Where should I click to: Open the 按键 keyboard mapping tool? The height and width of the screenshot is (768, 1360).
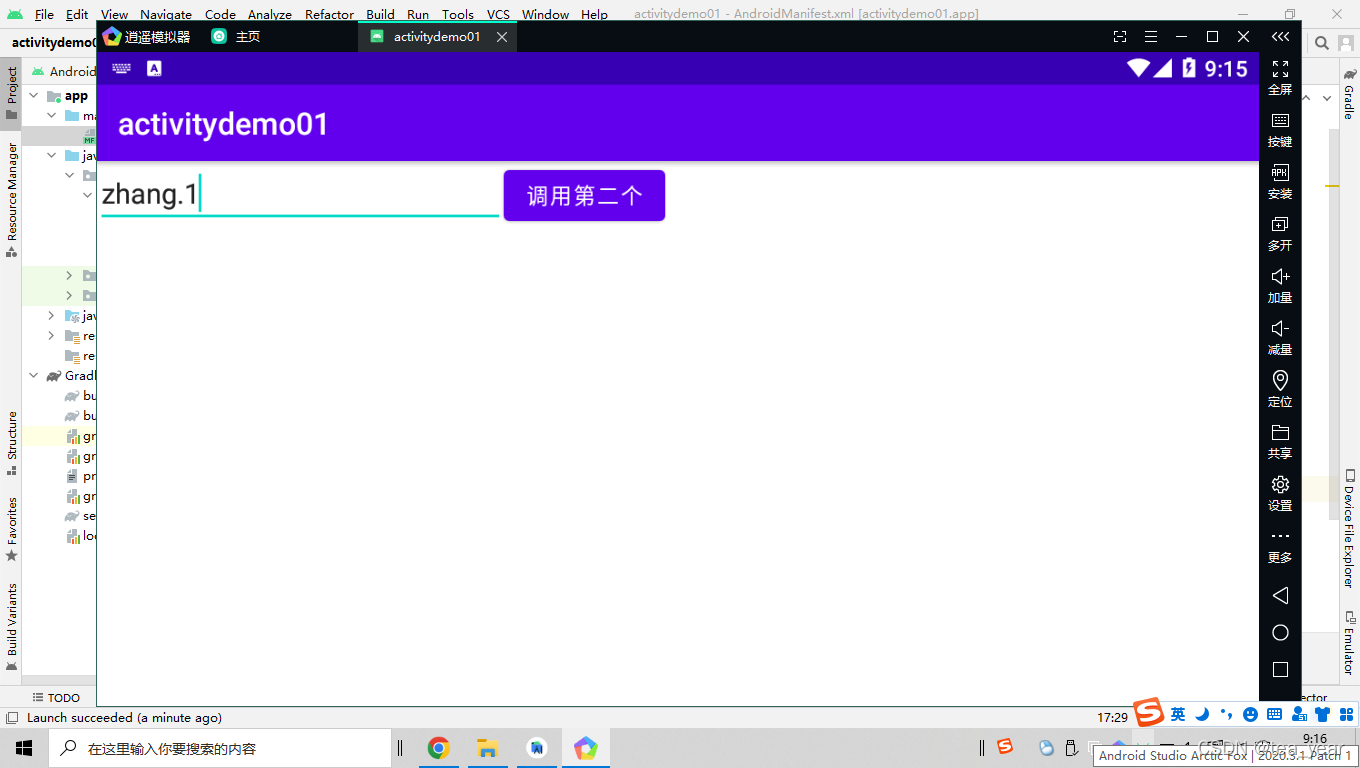click(1280, 121)
